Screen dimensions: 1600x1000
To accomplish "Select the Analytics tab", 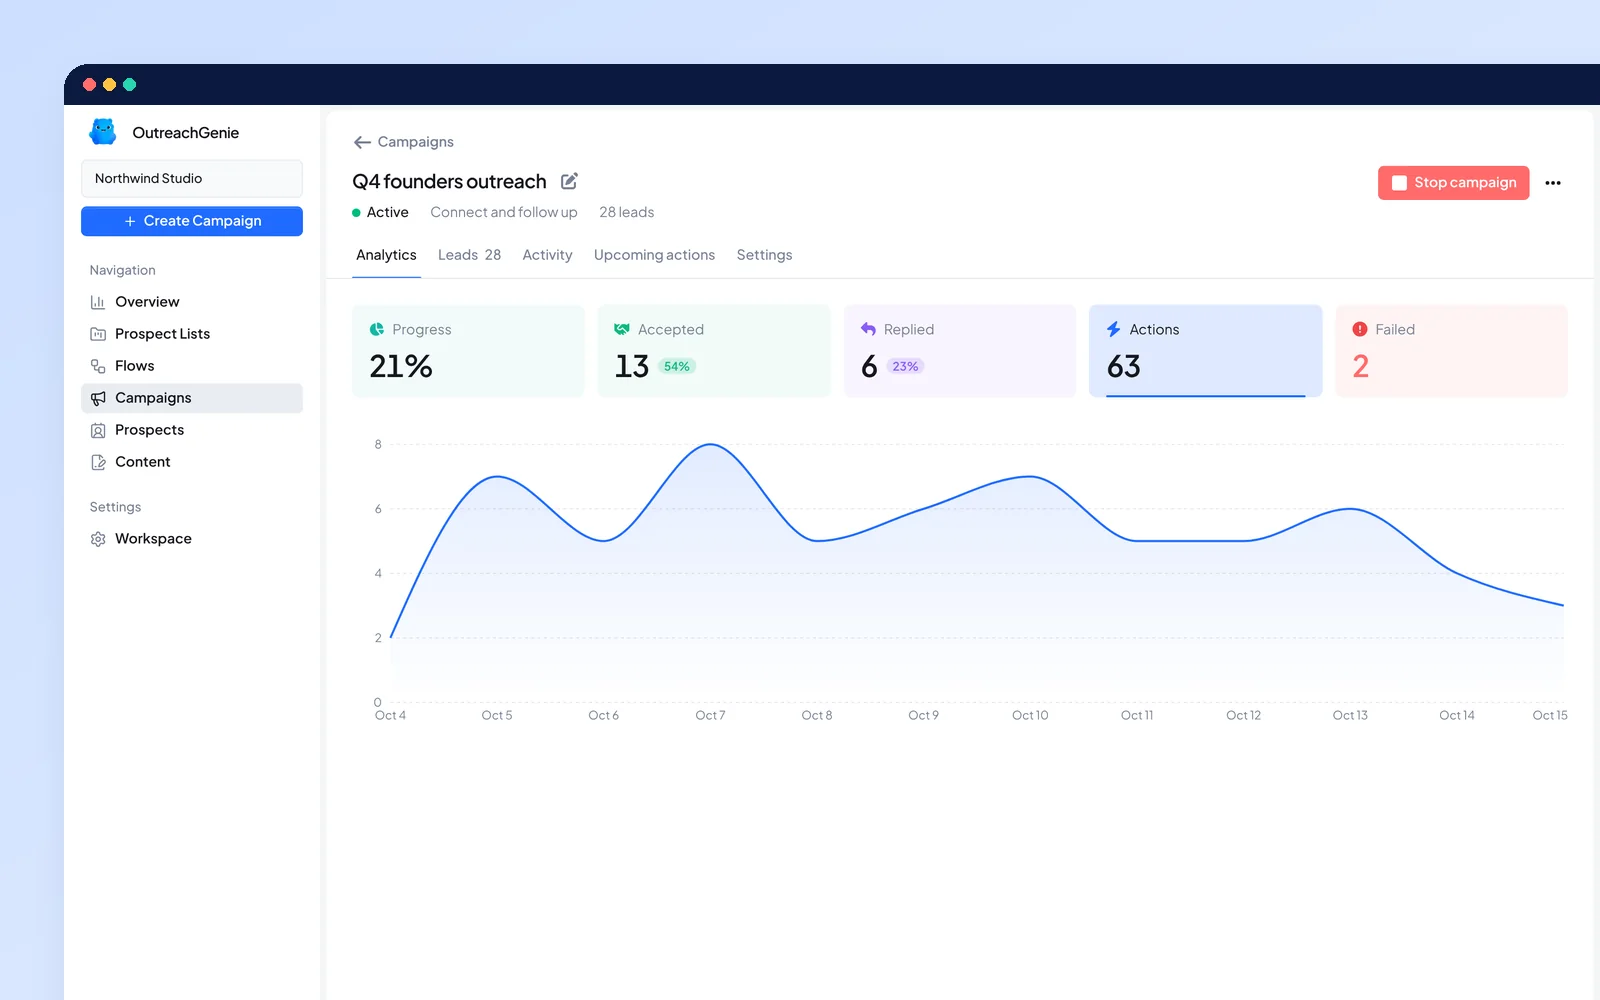I will click(x=386, y=255).
